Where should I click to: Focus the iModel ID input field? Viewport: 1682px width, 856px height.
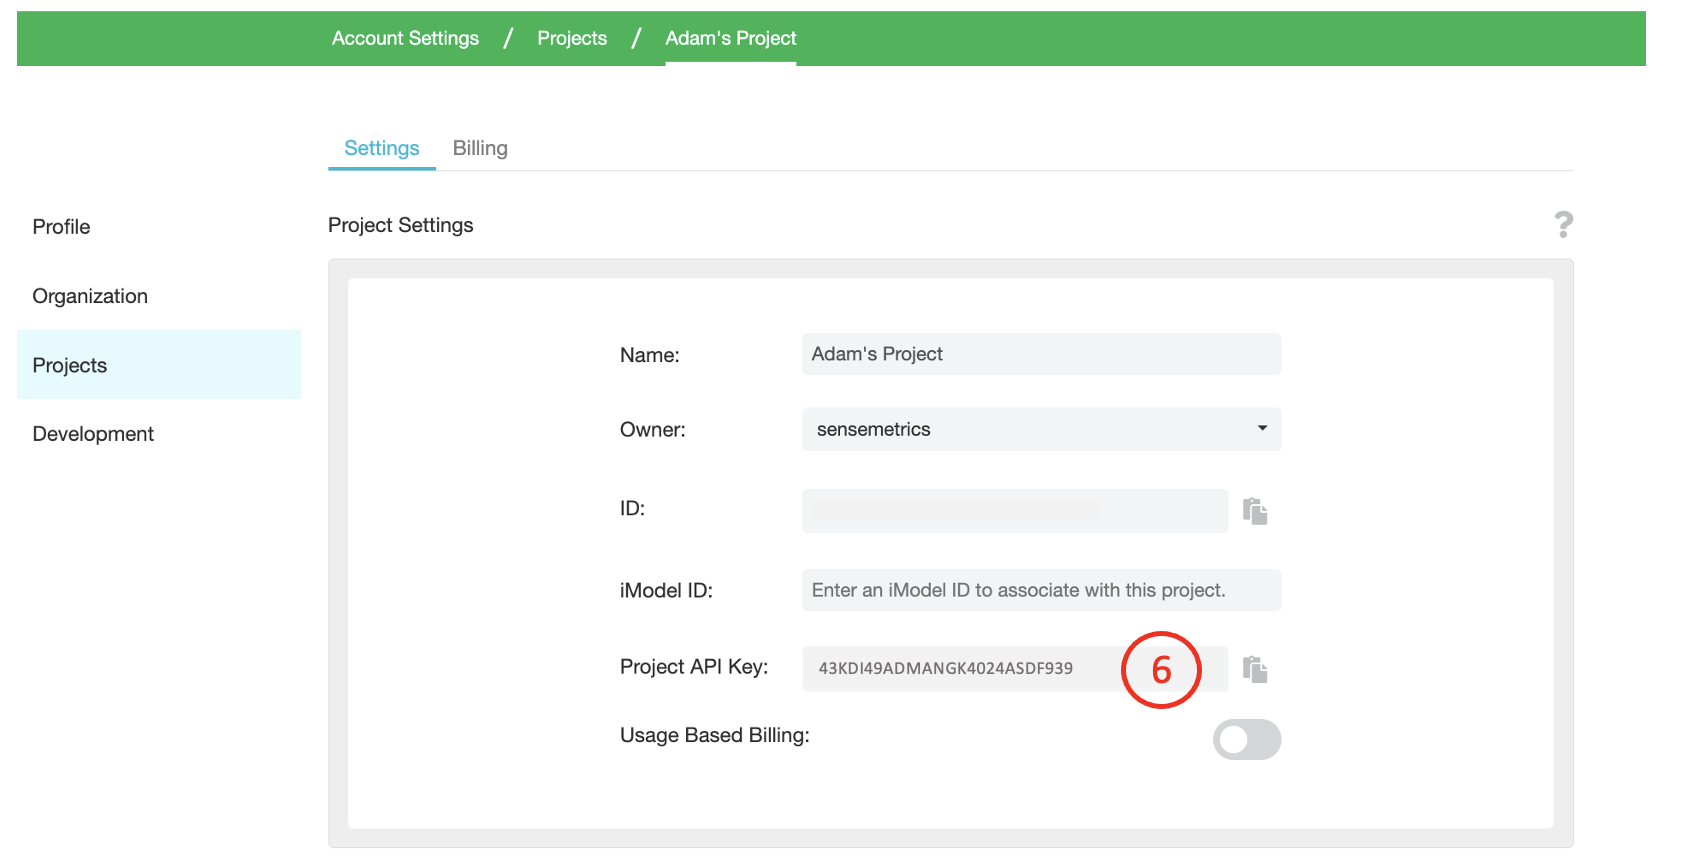[1041, 590]
